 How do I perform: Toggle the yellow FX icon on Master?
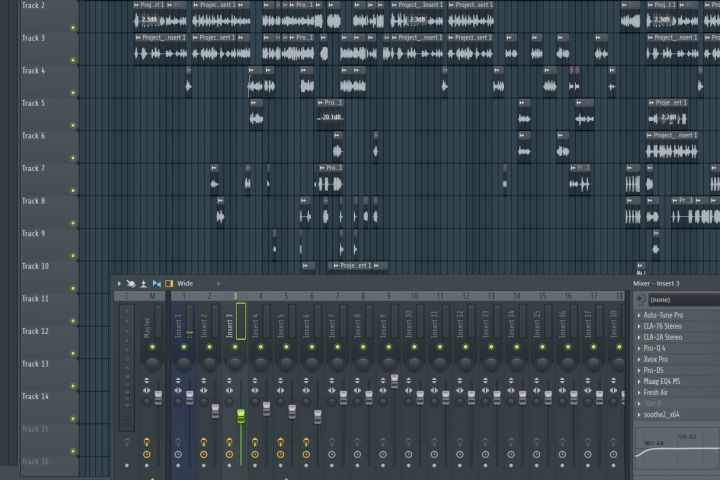[x=146, y=442]
